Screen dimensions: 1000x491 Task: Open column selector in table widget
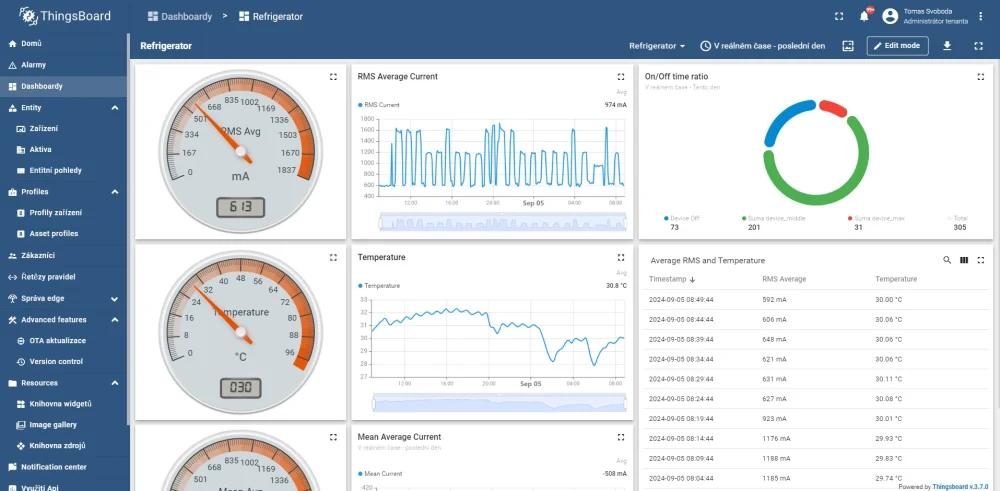click(964, 260)
